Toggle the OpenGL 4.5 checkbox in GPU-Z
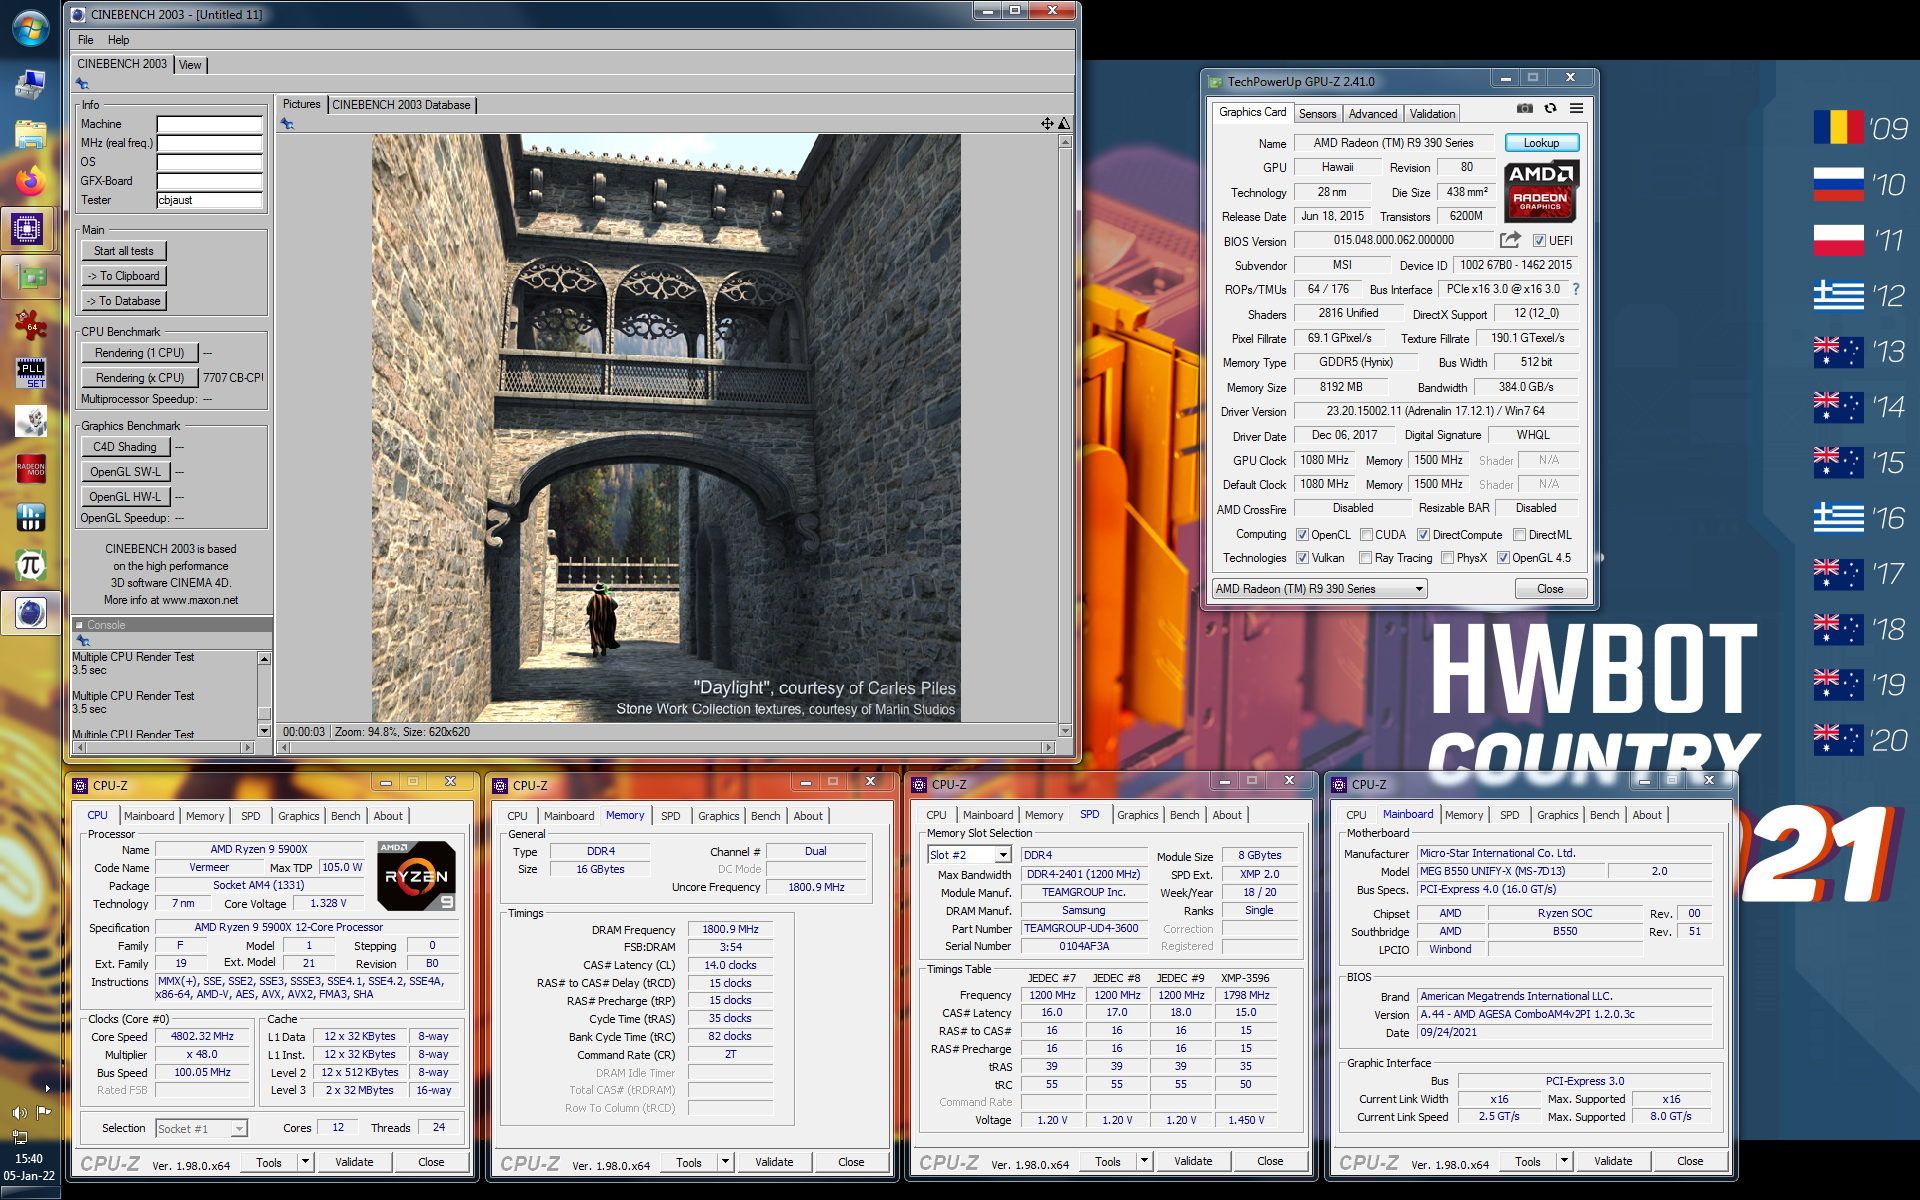Screen dimensions: 1920x1200 (x=1503, y=558)
